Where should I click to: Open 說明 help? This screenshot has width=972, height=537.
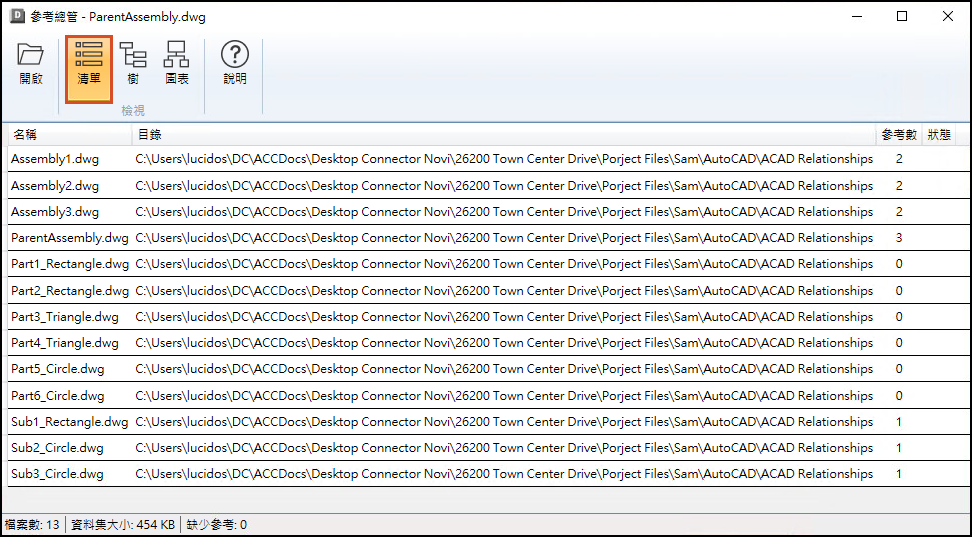tap(235, 64)
